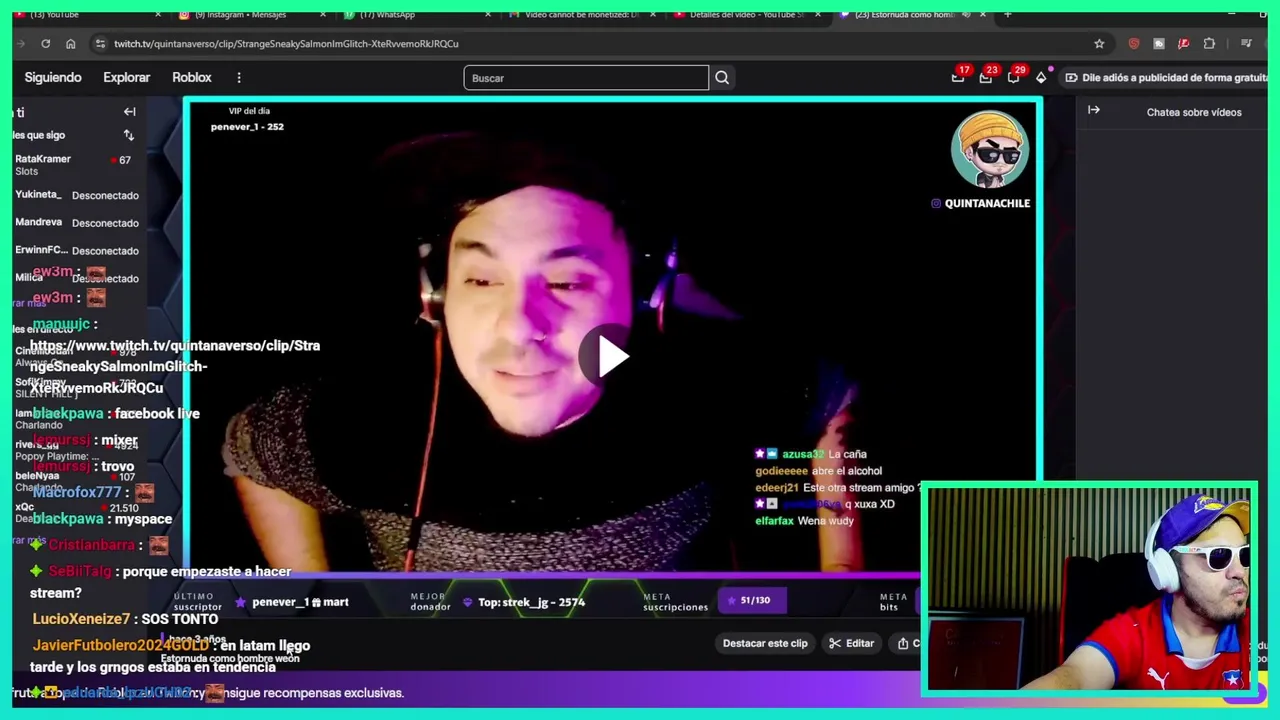The image size is (1280, 720).
Task: Click the red shield extension icon
Action: point(1133,43)
